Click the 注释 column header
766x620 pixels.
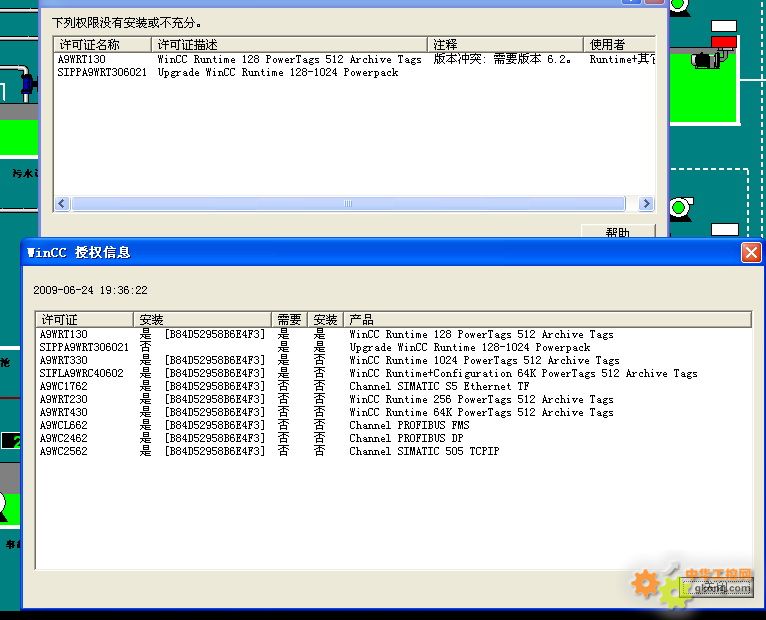(505, 44)
